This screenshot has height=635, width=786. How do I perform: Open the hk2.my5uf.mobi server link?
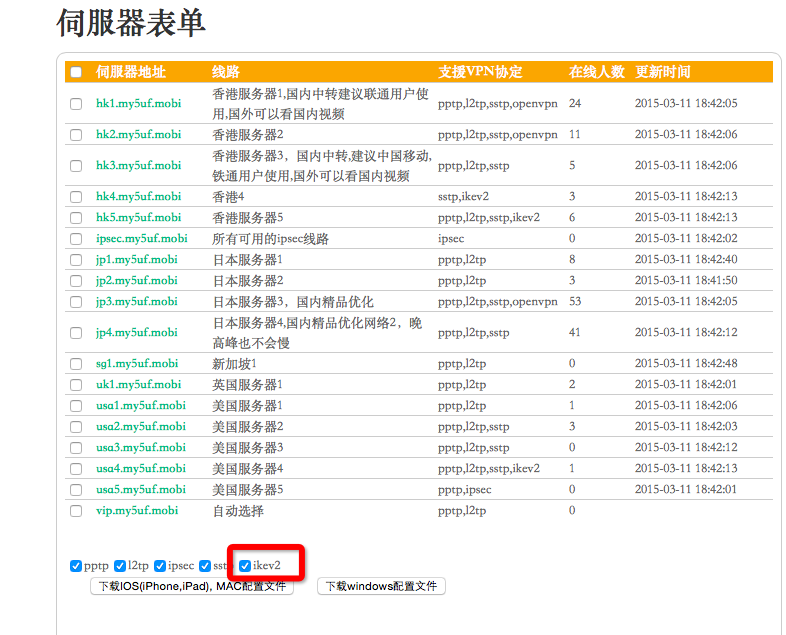[x=138, y=134]
